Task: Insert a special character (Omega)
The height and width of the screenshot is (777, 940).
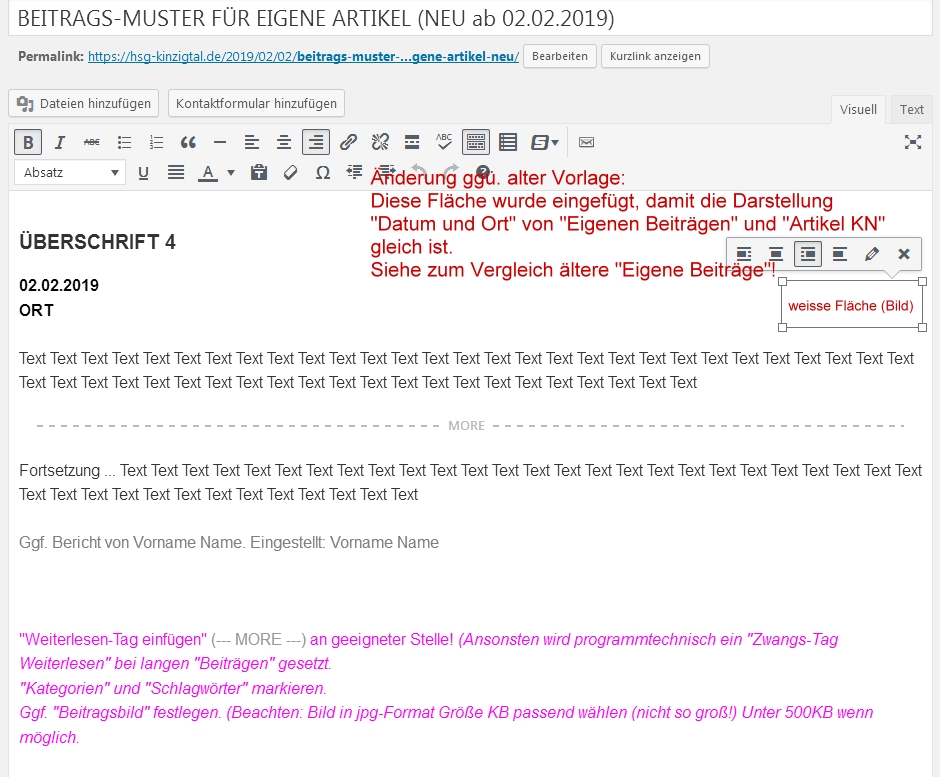Action: (x=322, y=173)
